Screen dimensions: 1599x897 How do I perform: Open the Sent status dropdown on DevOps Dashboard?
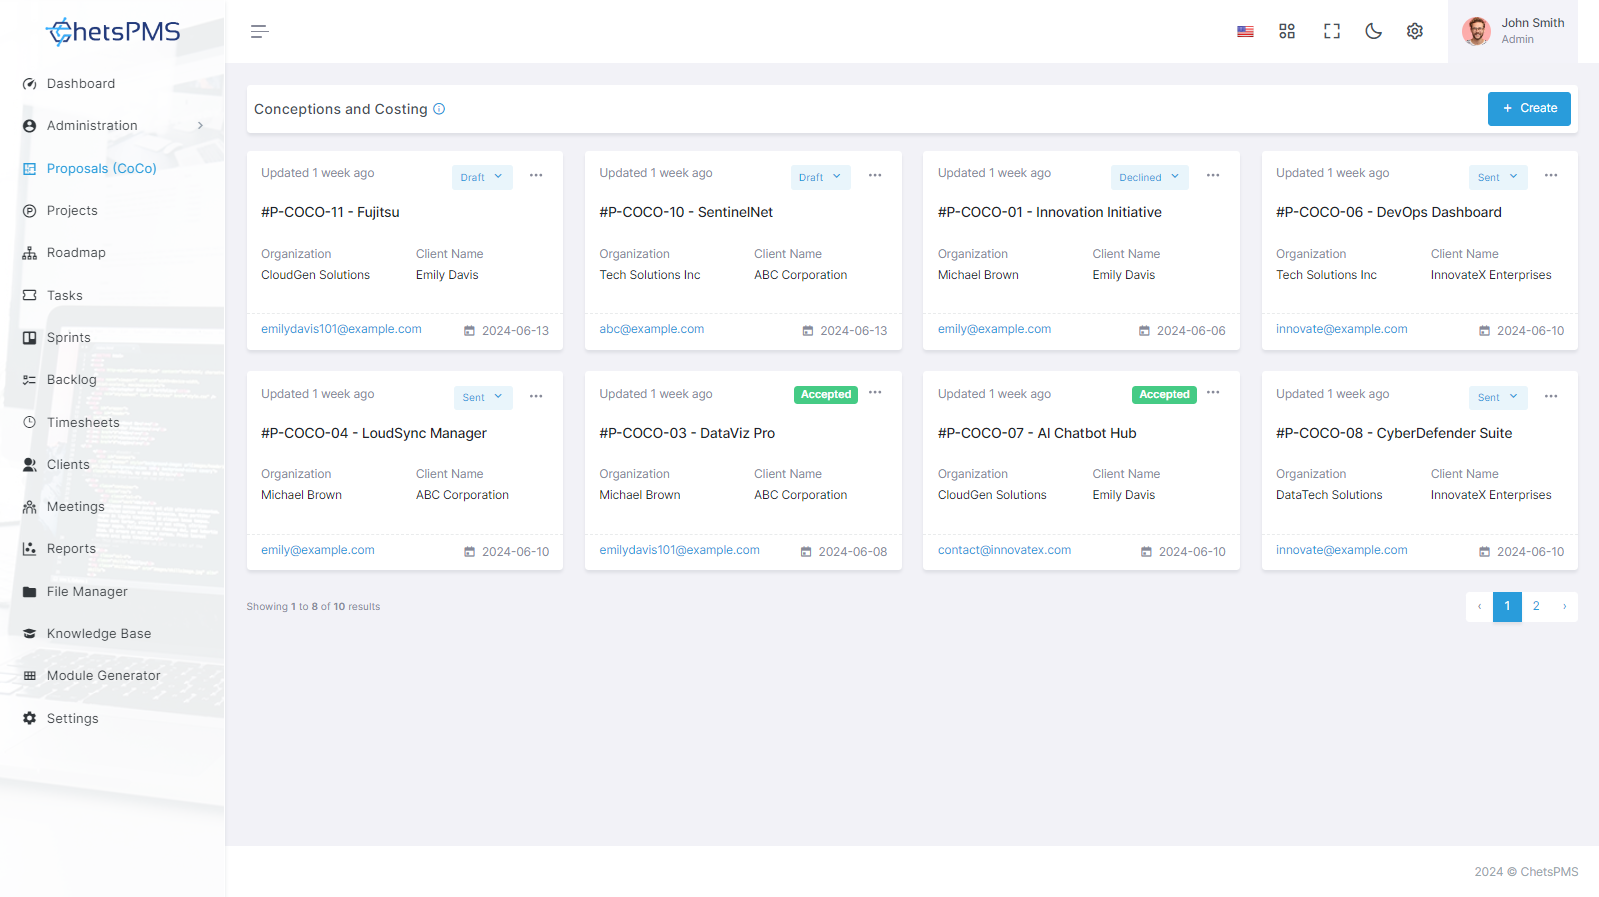coord(1498,177)
